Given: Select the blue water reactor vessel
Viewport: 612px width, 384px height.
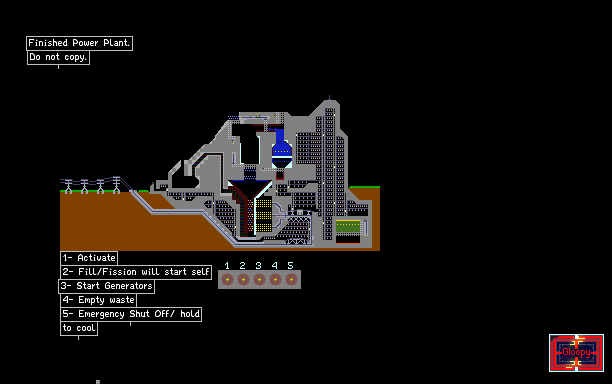Looking at the screenshot, I should pos(282,151).
